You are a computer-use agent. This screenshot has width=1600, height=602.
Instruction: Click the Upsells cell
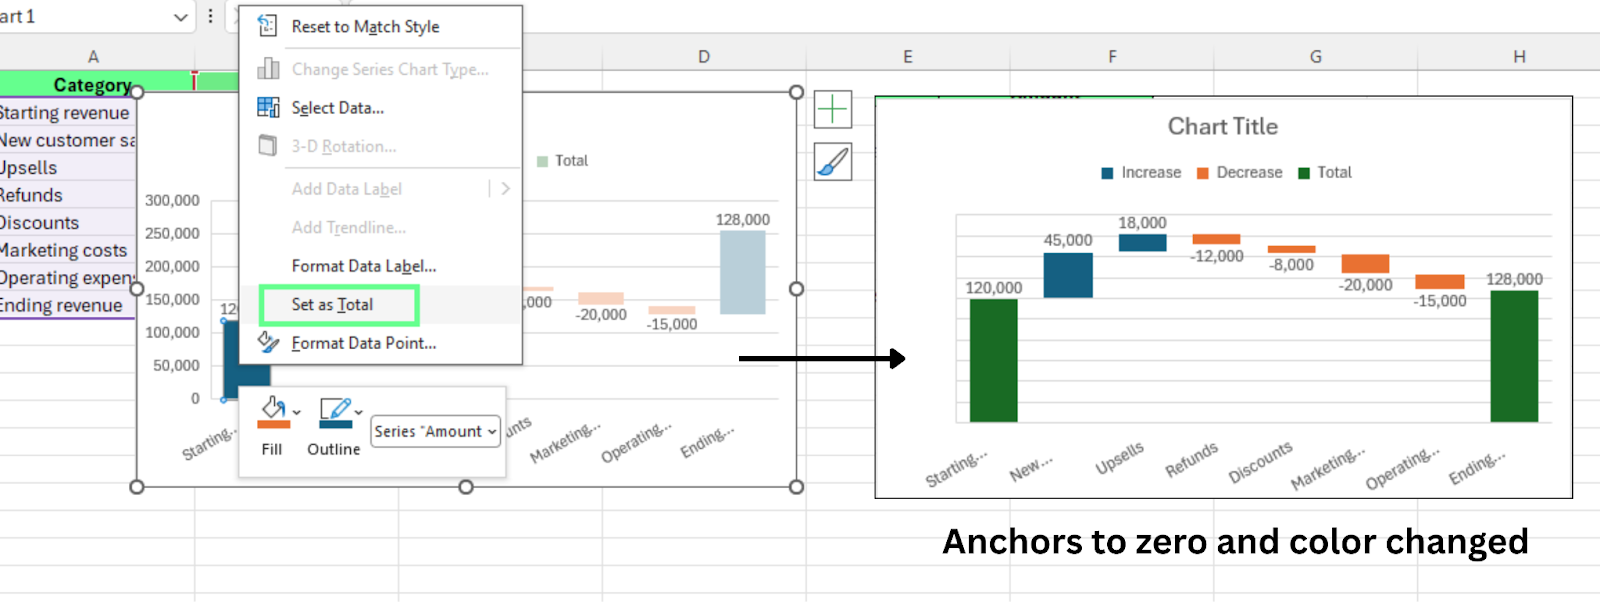(x=67, y=168)
